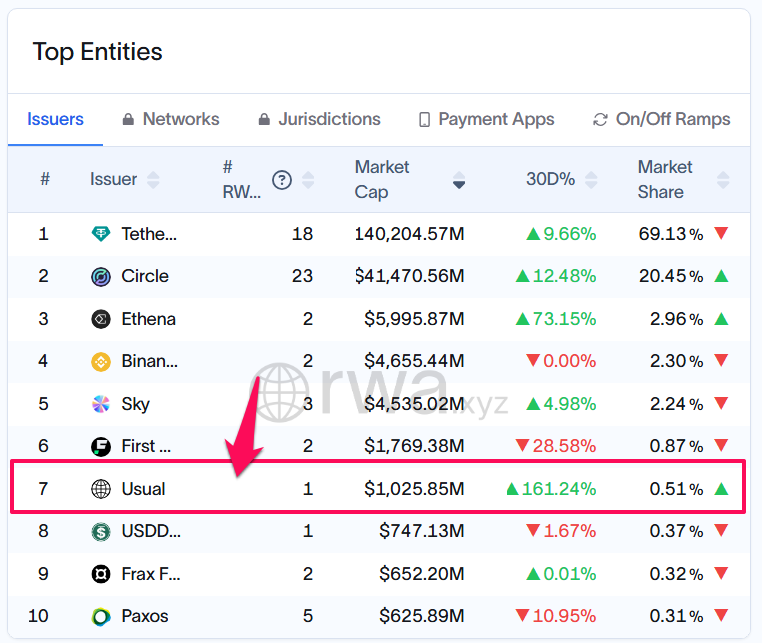The height and width of the screenshot is (643, 762).
Task: Click the Tether issuer logo icon
Action: click(x=101, y=234)
